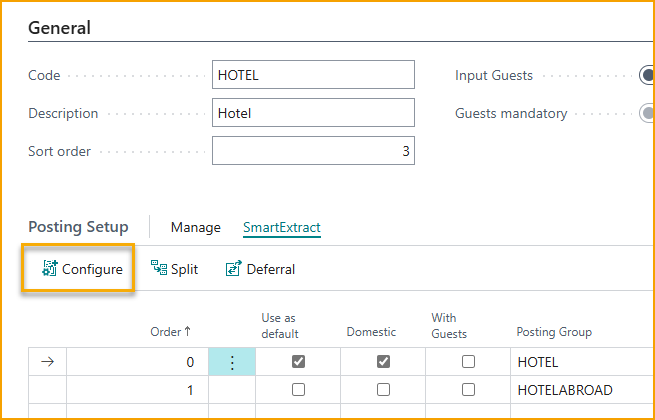Uncheck Domestic for HOTEL row
655x420 pixels.
tap(383, 363)
